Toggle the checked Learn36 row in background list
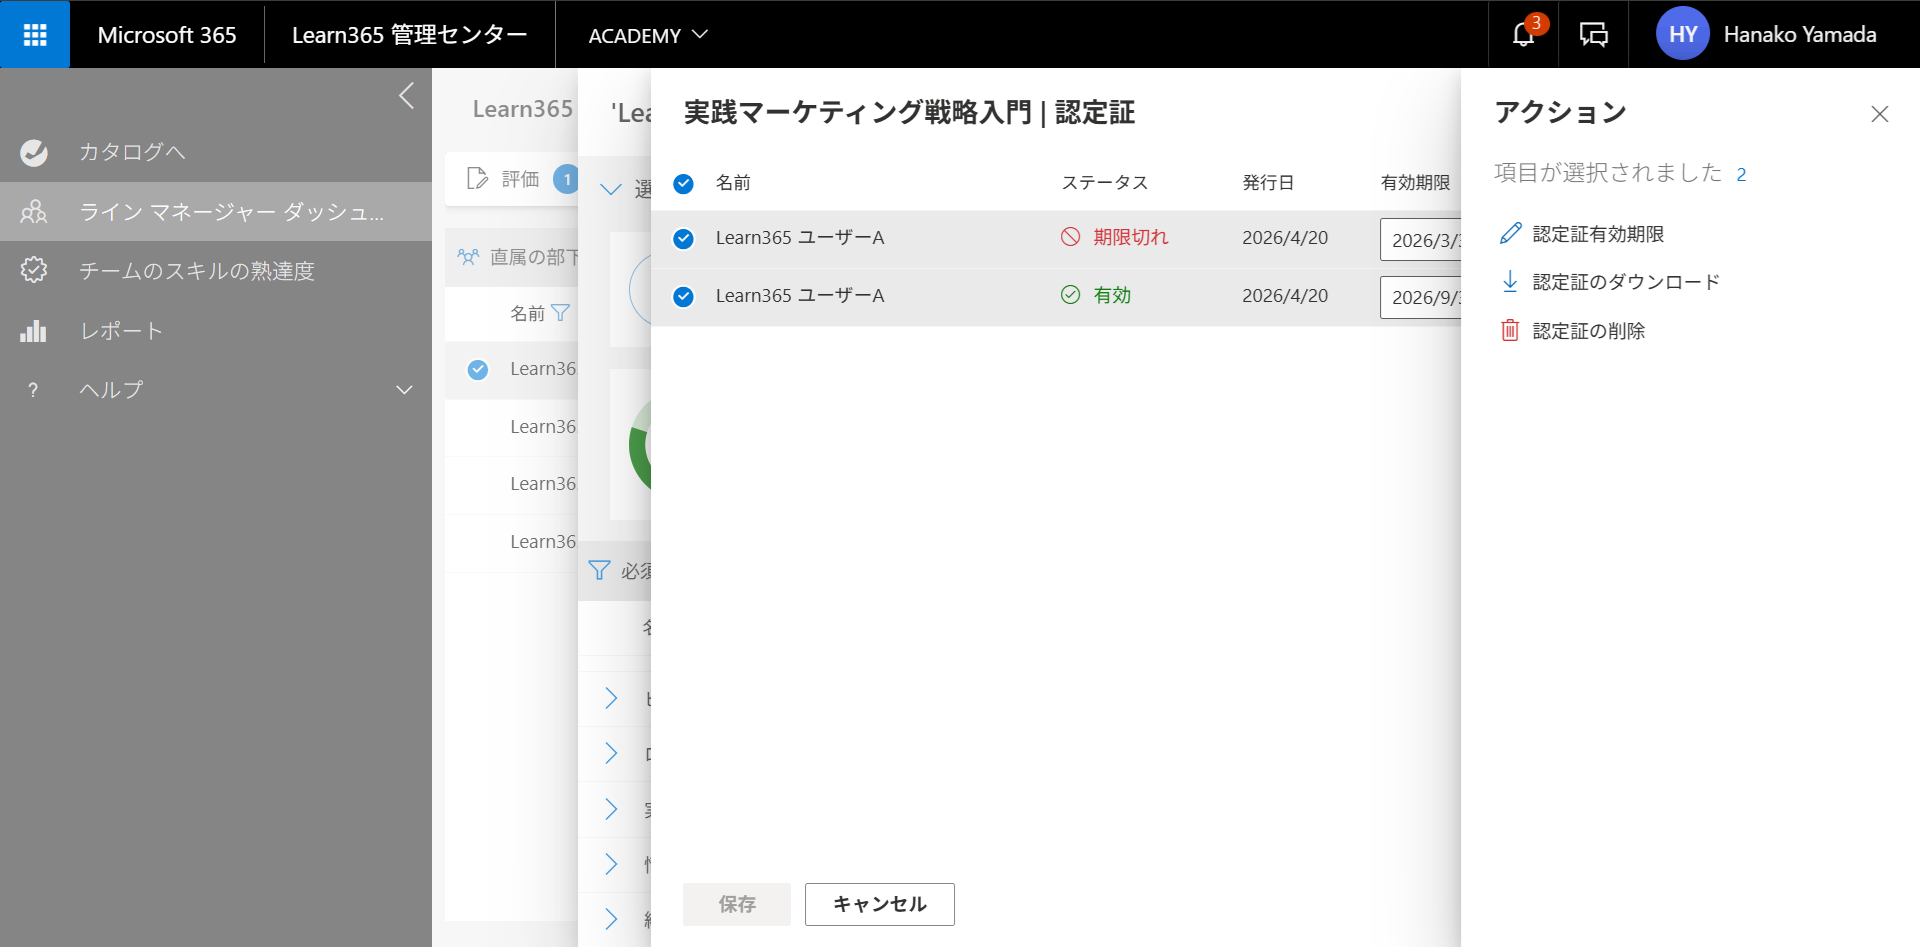 click(478, 370)
